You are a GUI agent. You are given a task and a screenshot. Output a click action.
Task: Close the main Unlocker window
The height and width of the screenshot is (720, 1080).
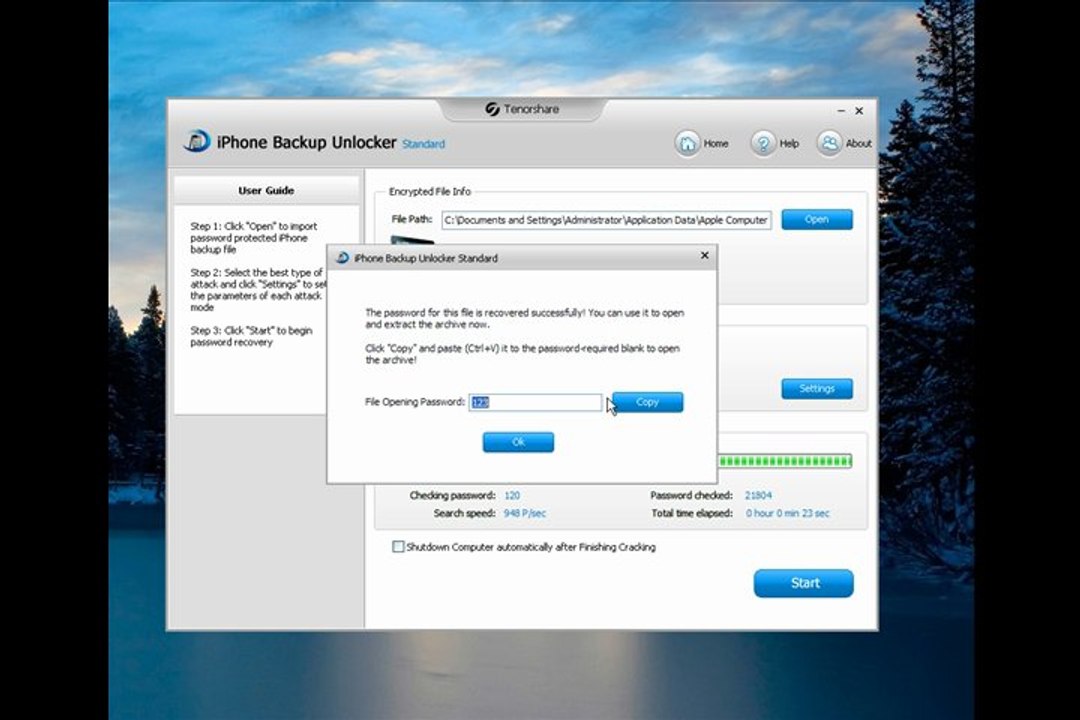click(x=859, y=110)
